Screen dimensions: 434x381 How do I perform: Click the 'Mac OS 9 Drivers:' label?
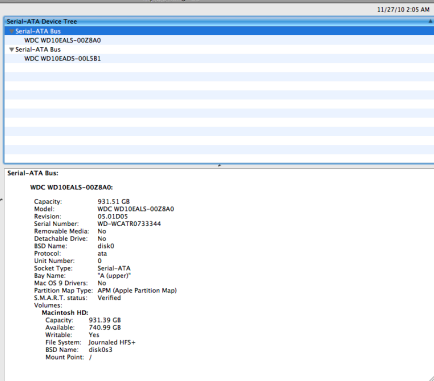[61, 283]
